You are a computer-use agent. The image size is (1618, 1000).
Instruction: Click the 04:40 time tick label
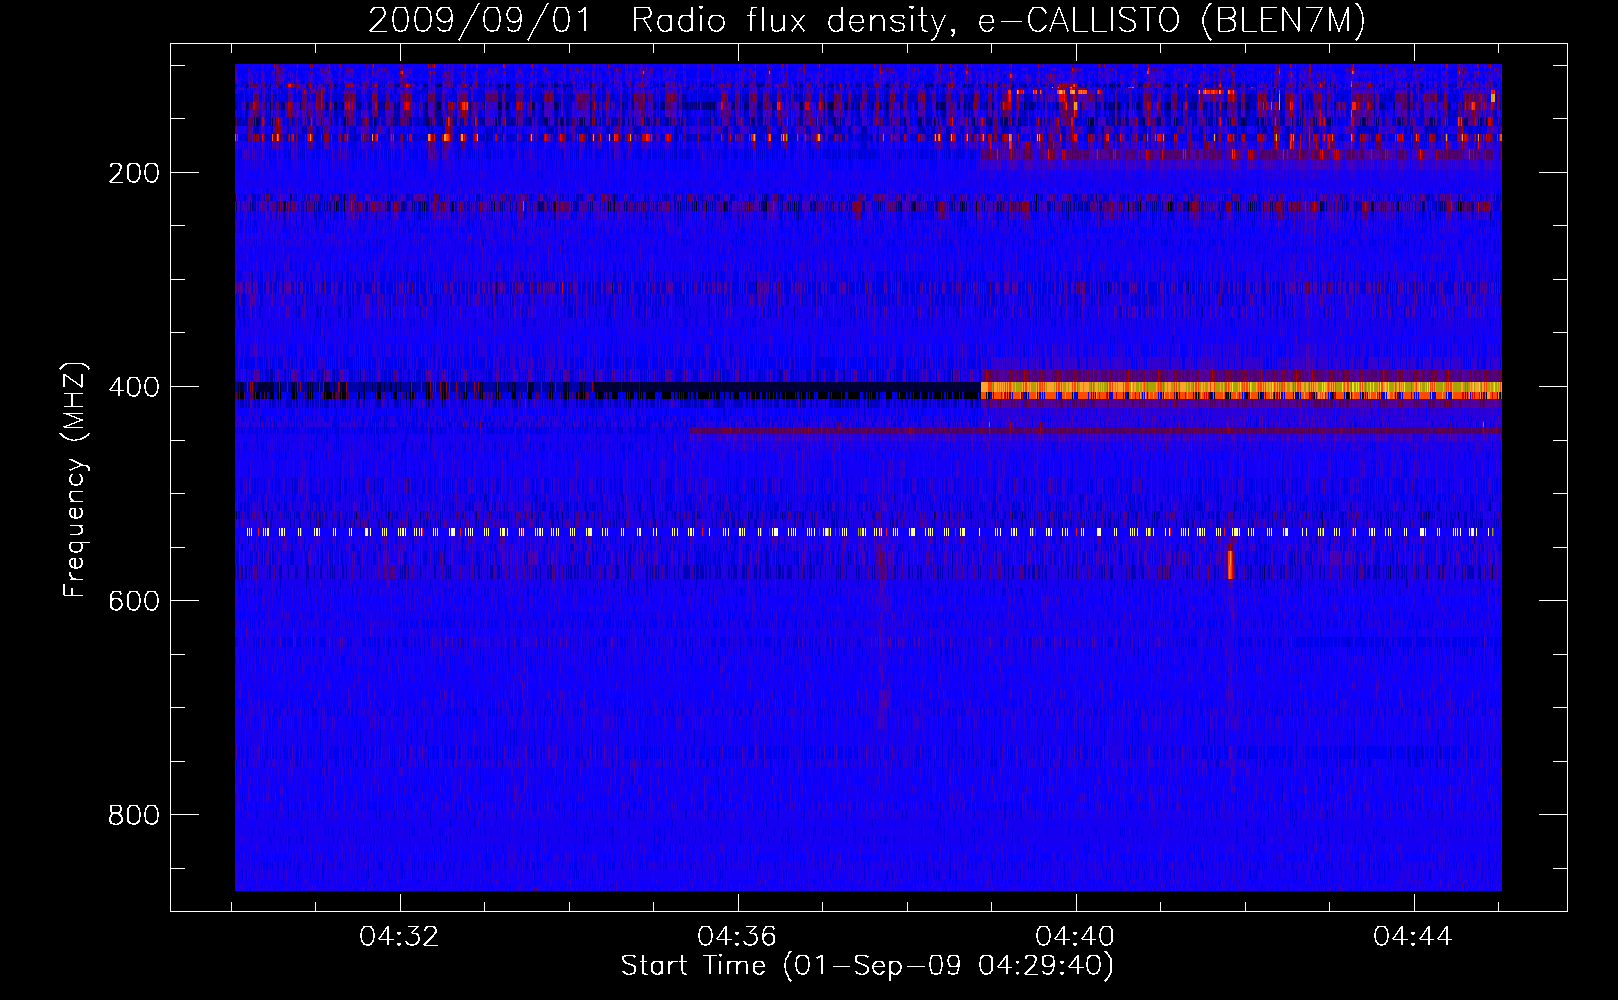[1075, 937]
